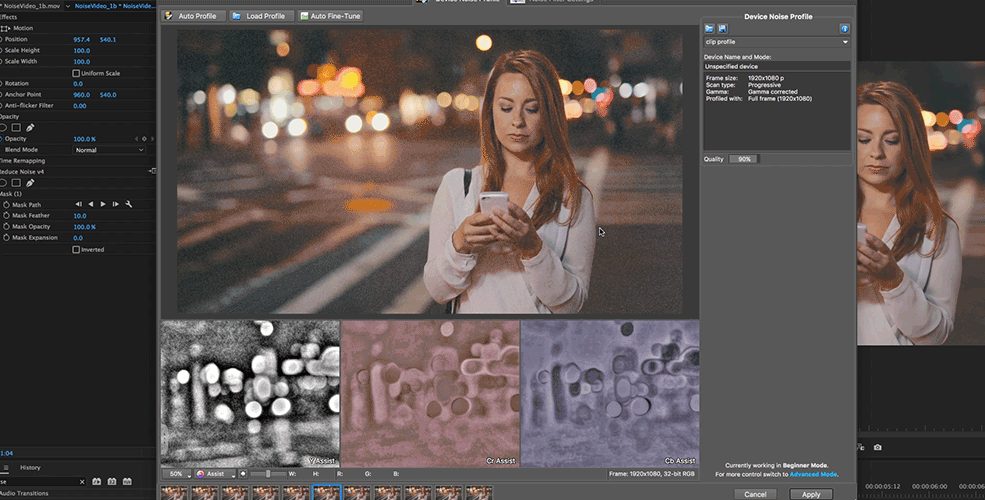The image size is (985, 500).
Task: Click the Motion transform icon
Action: click(x=6, y=28)
